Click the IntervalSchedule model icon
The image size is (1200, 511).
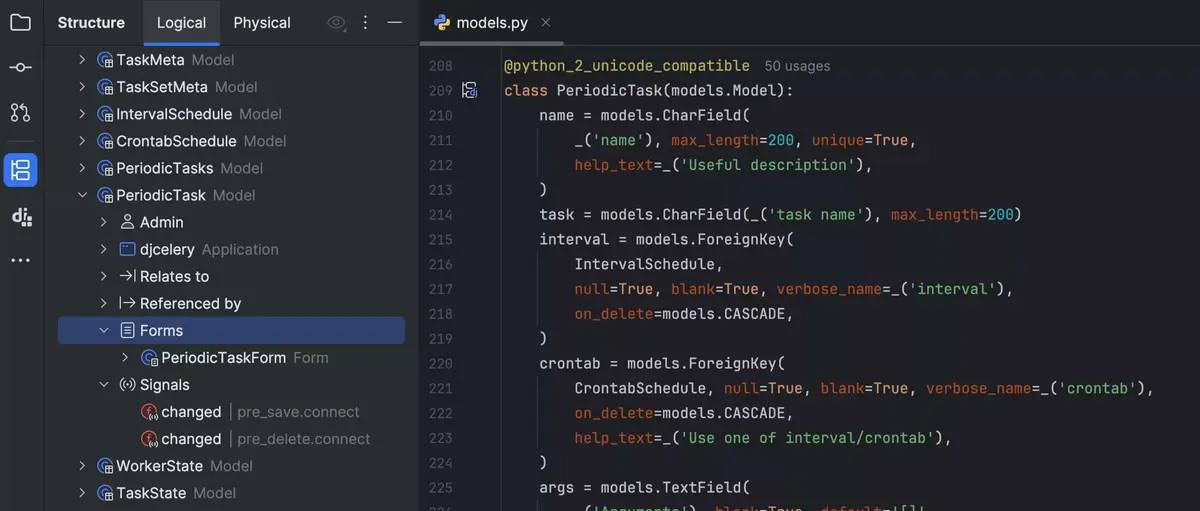[105, 114]
